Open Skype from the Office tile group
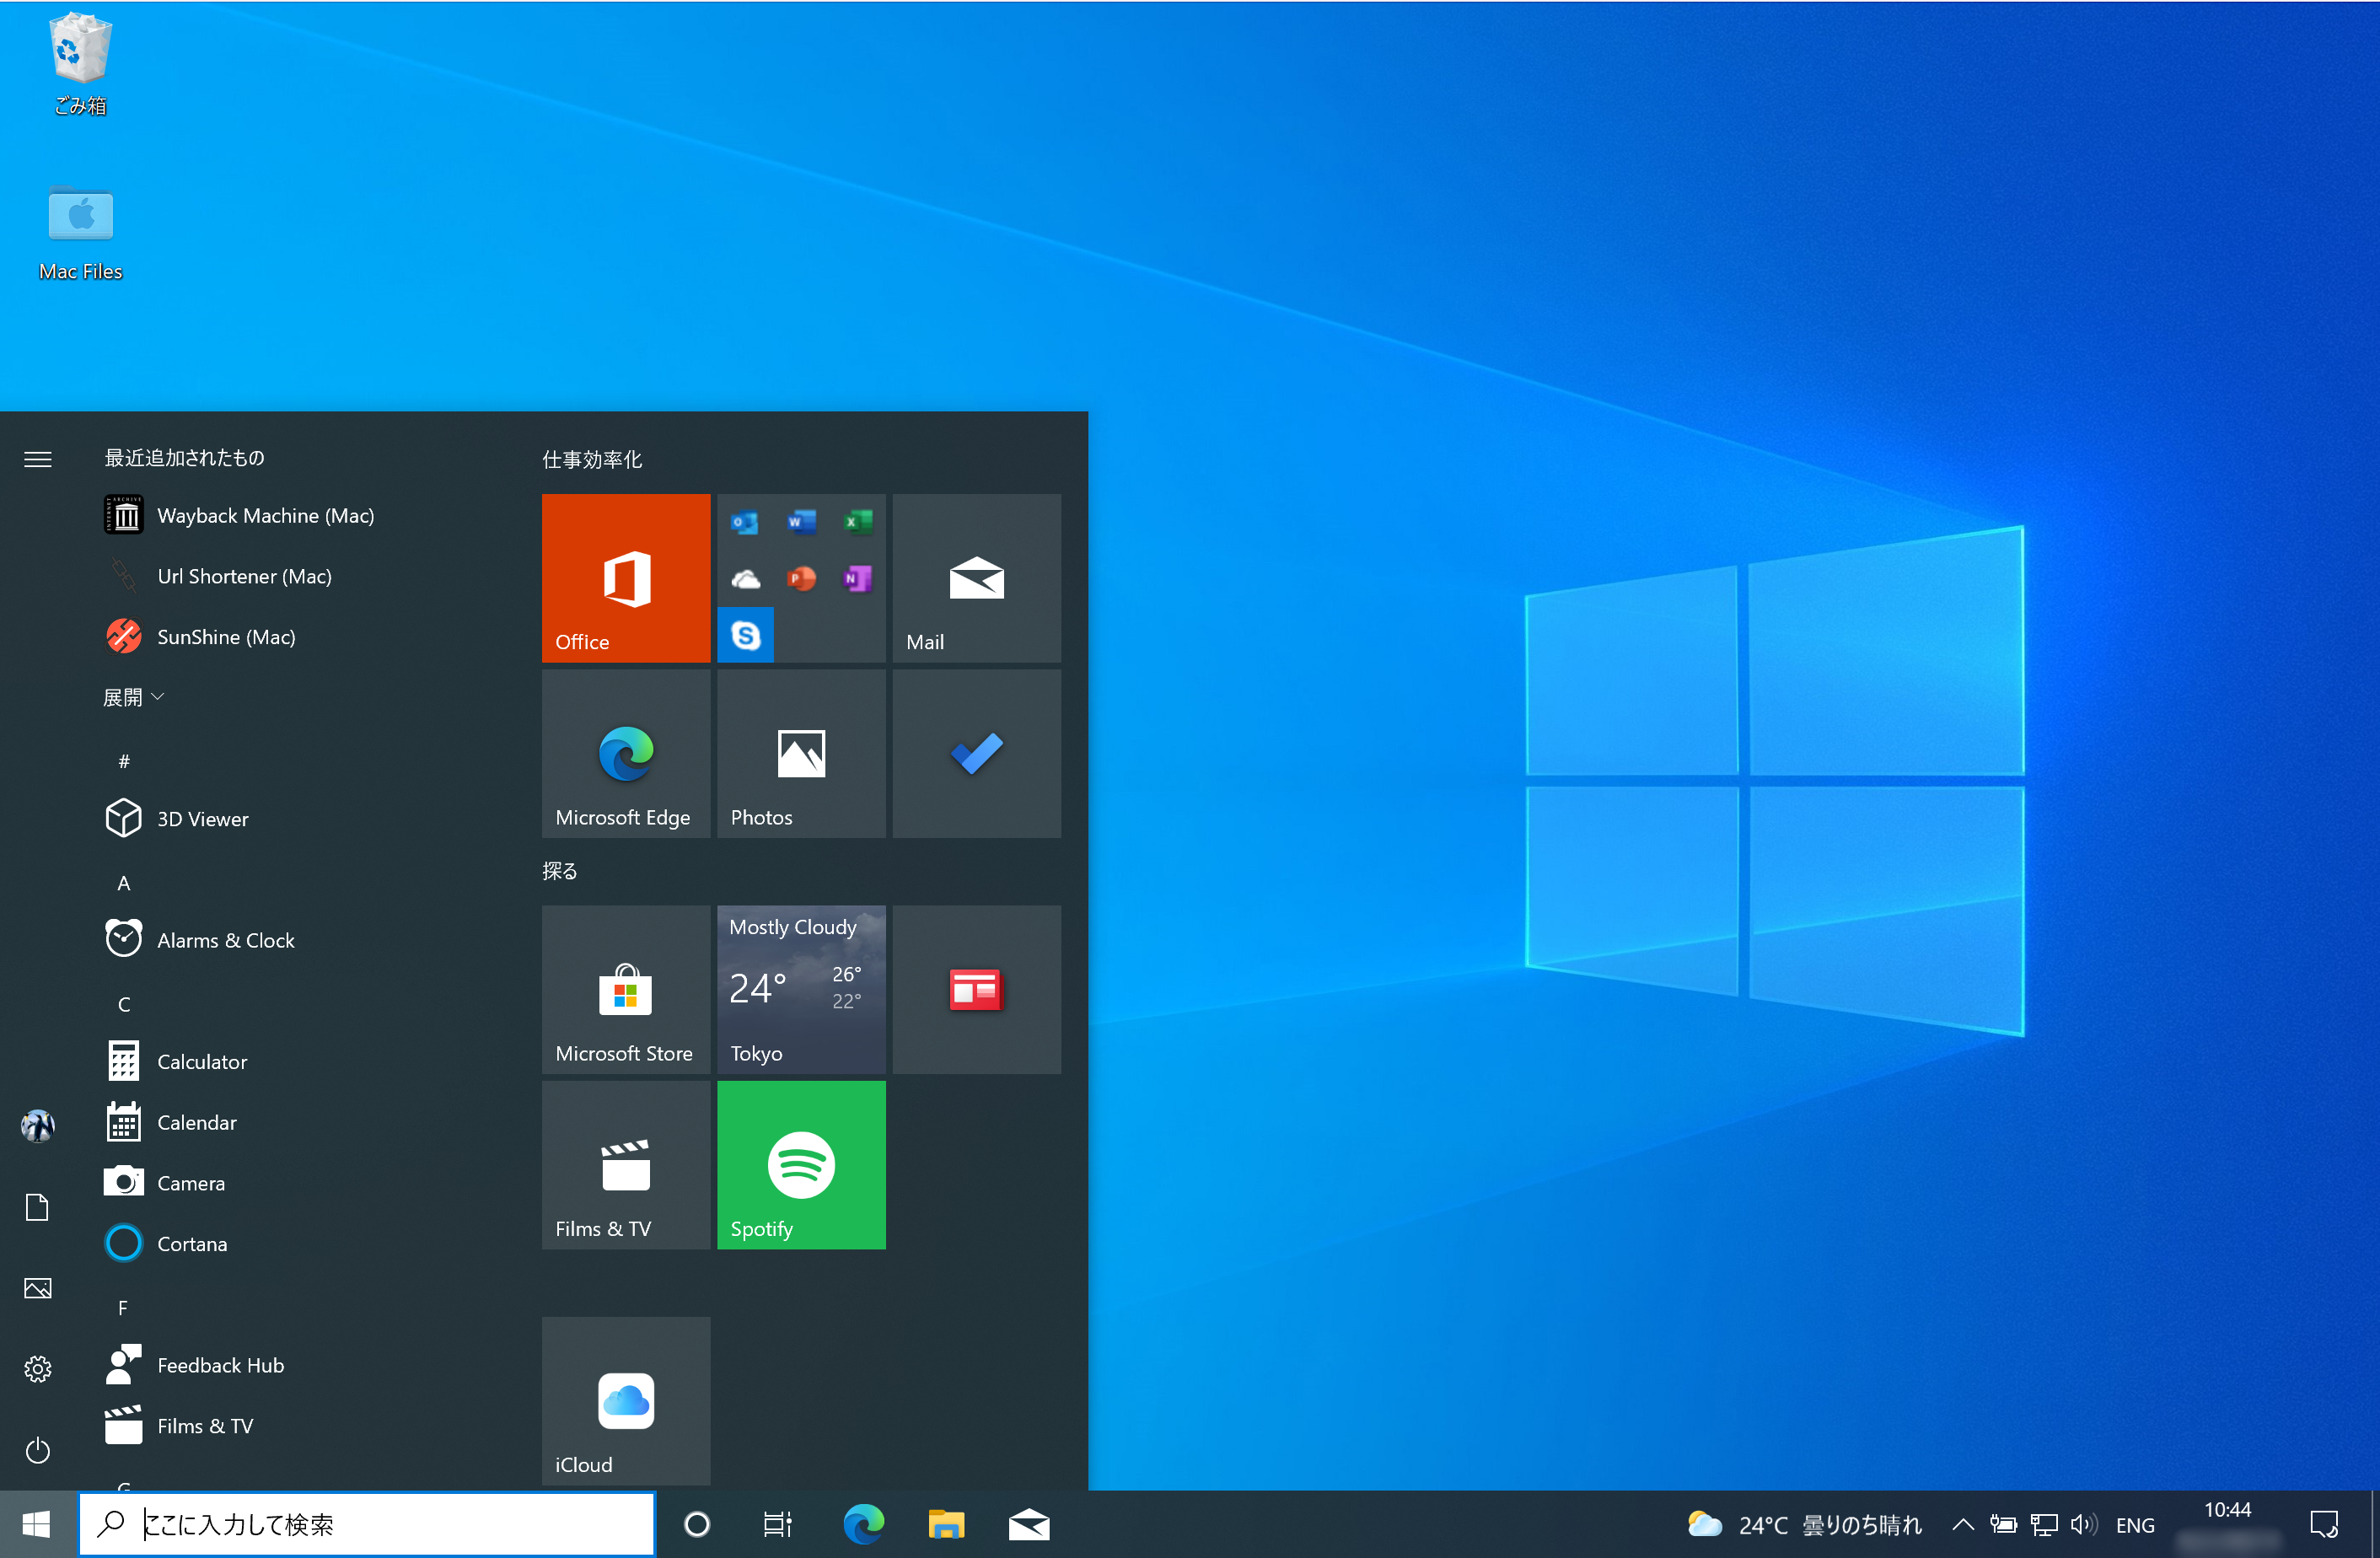The width and height of the screenshot is (2380, 1558). 745,634
